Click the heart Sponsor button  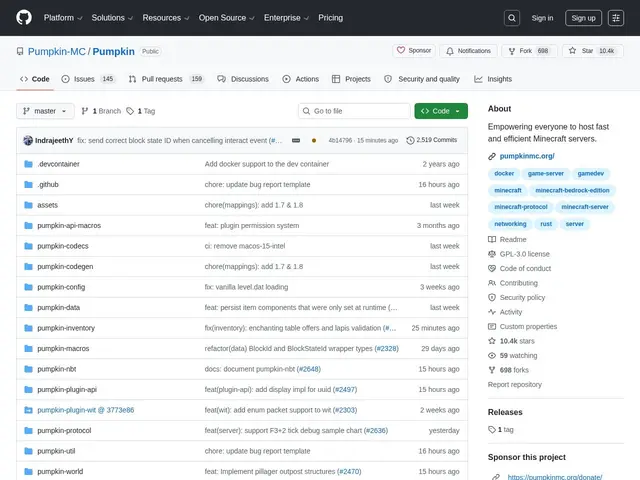point(414,51)
